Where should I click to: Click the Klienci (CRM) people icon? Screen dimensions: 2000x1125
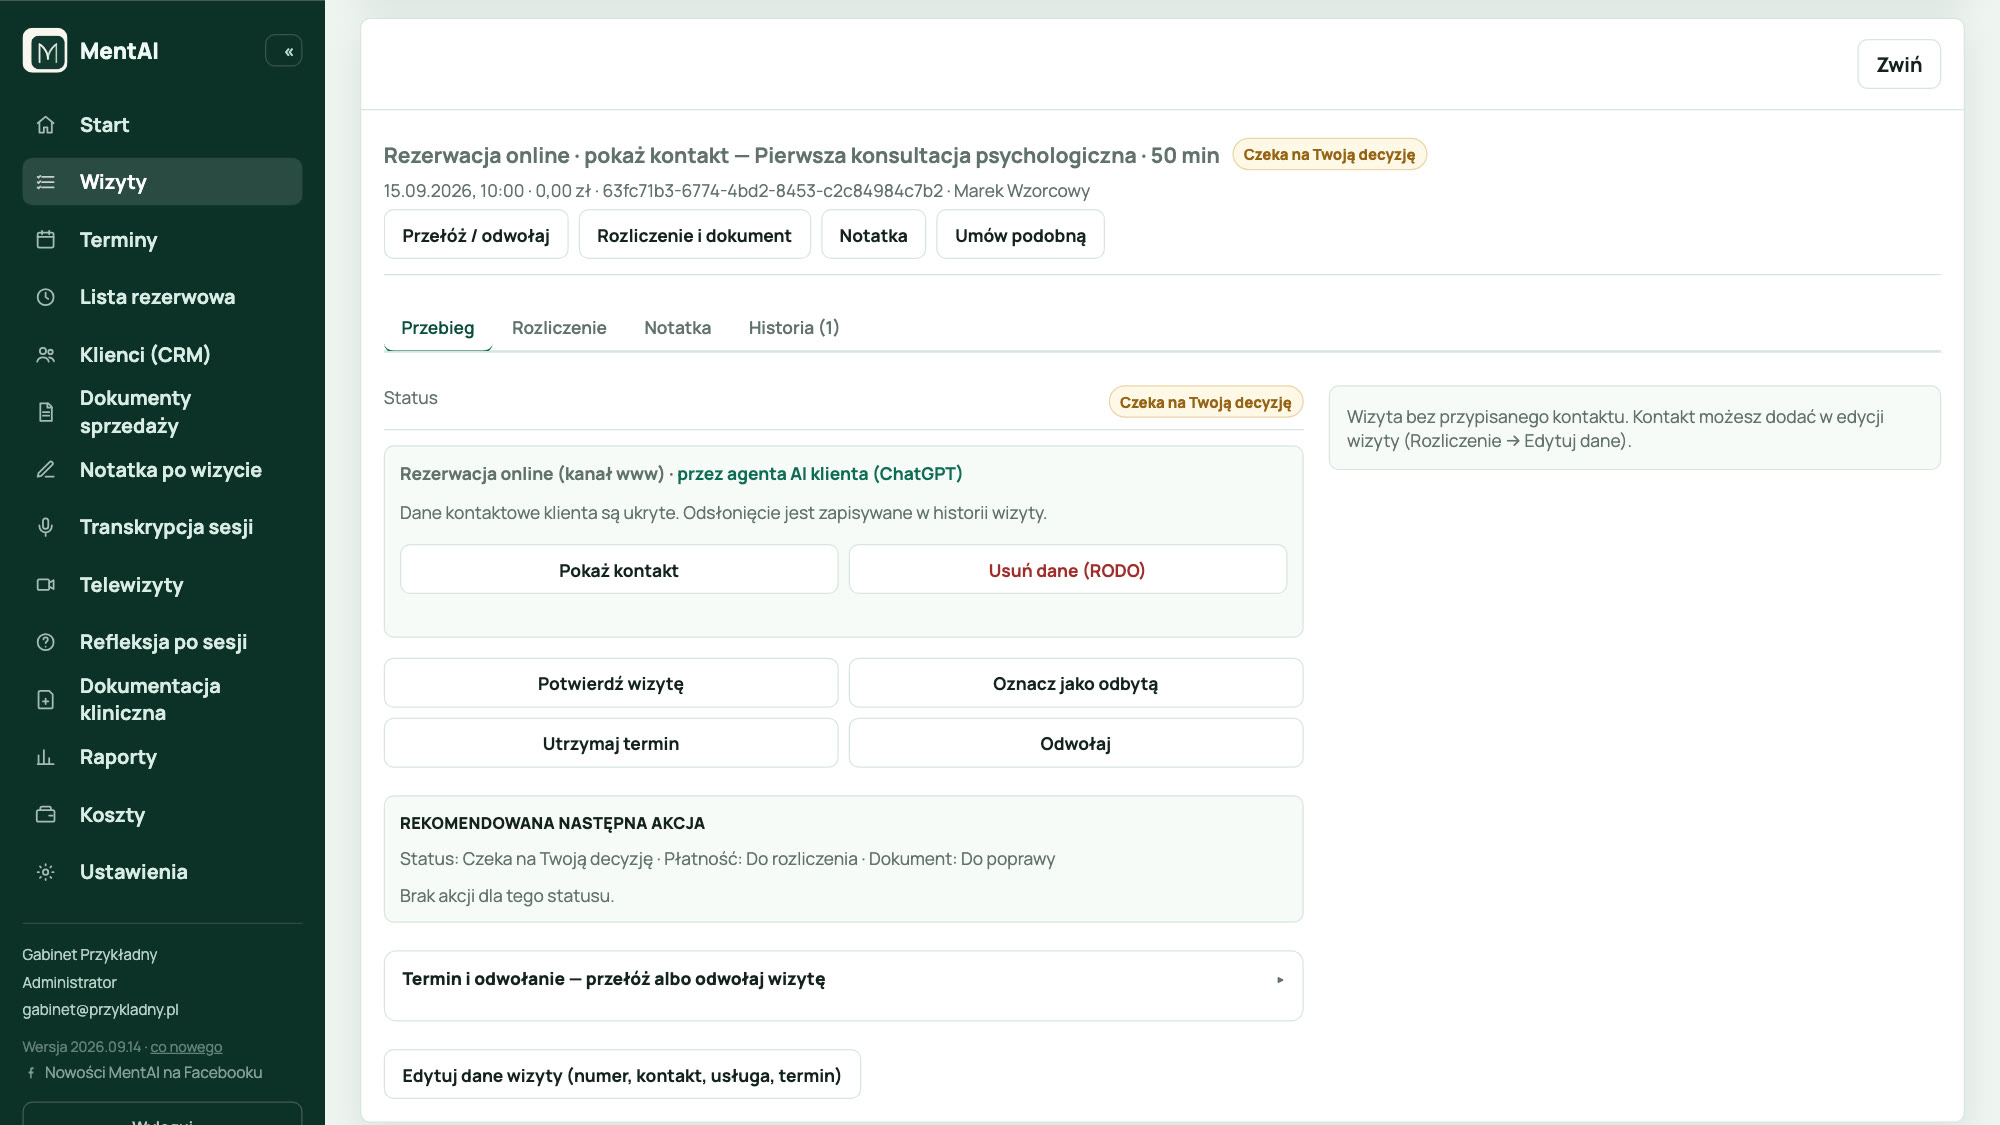pyautogui.click(x=46, y=355)
